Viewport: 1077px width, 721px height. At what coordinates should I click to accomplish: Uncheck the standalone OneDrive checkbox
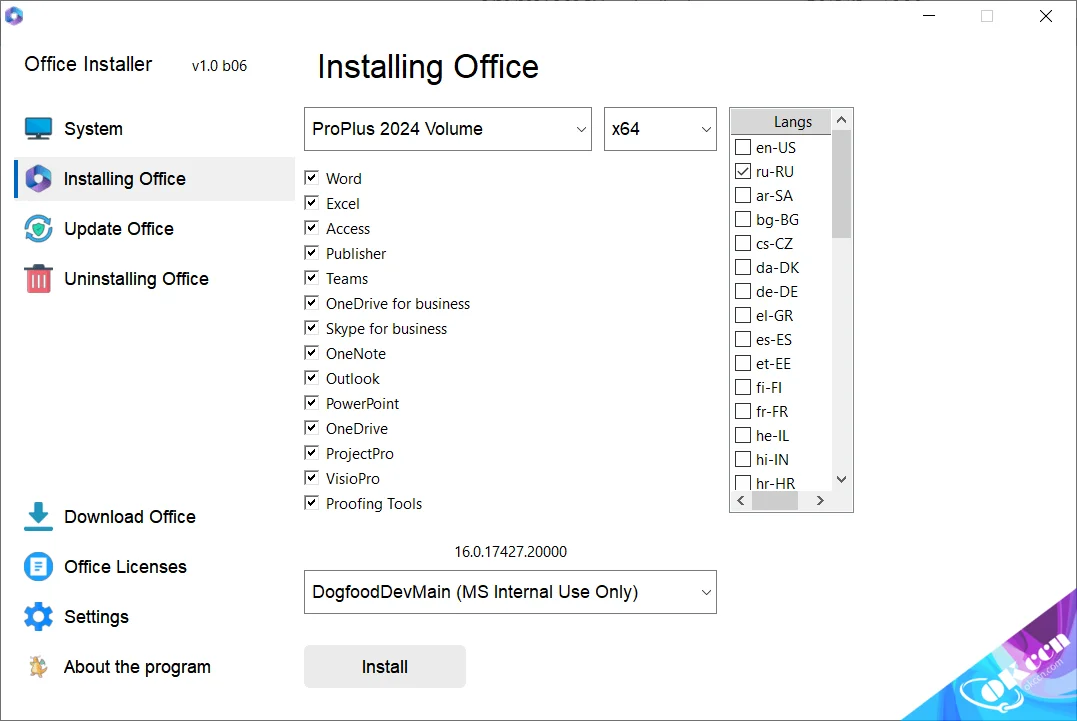pyautogui.click(x=312, y=428)
